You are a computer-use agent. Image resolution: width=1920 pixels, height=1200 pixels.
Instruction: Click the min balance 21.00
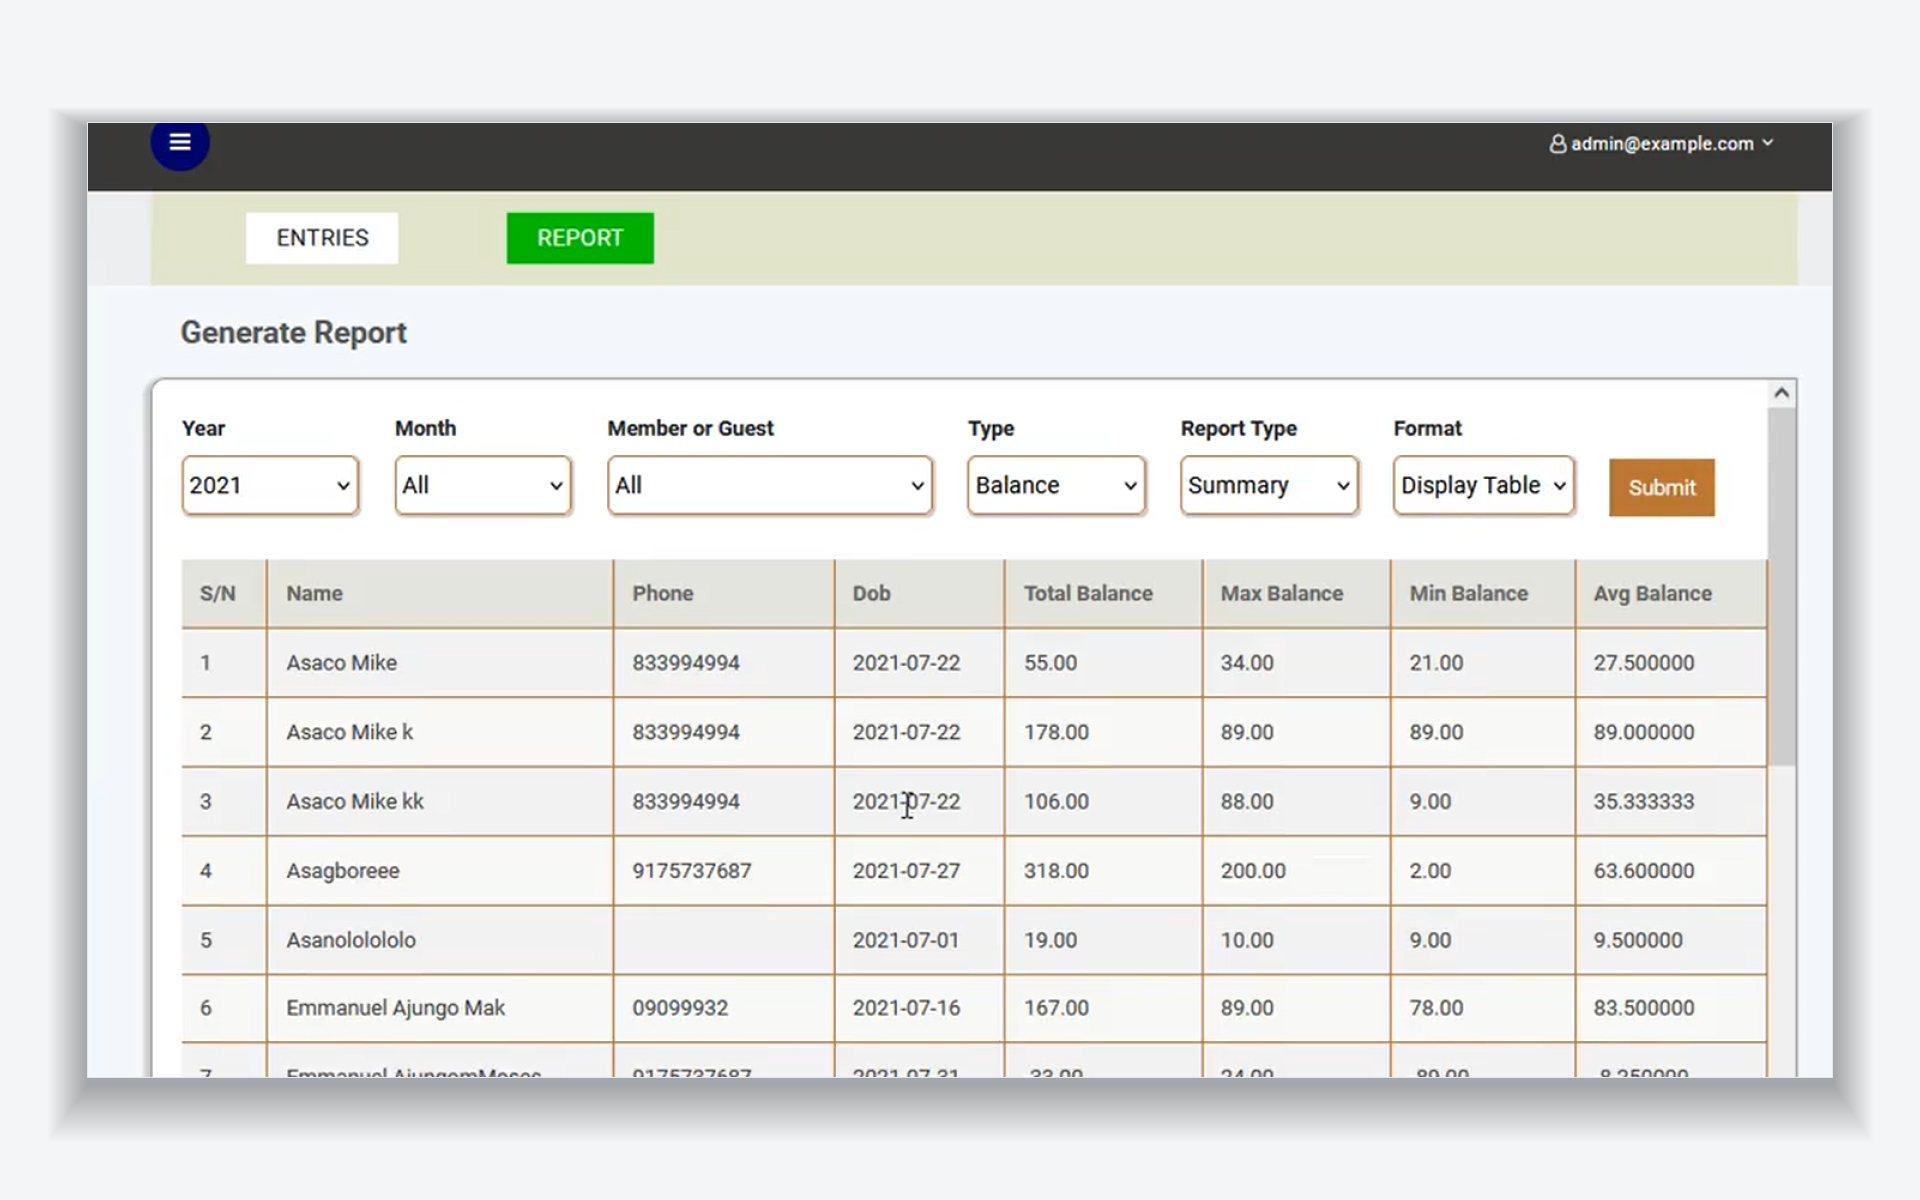point(1436,663)
